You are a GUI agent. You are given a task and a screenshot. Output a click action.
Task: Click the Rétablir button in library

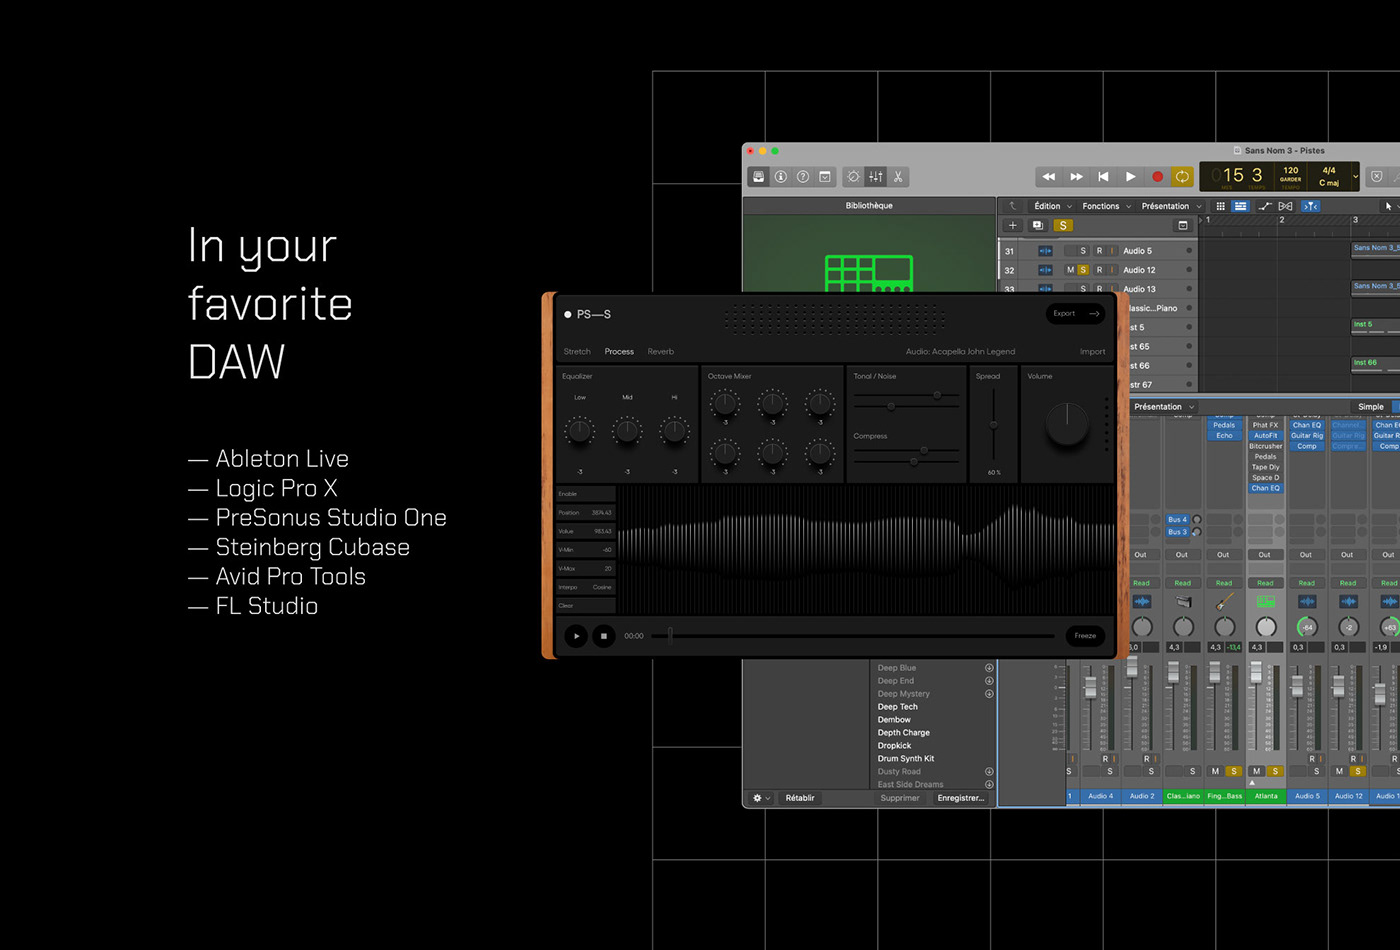pyautogui.click(x=800, y=798)
